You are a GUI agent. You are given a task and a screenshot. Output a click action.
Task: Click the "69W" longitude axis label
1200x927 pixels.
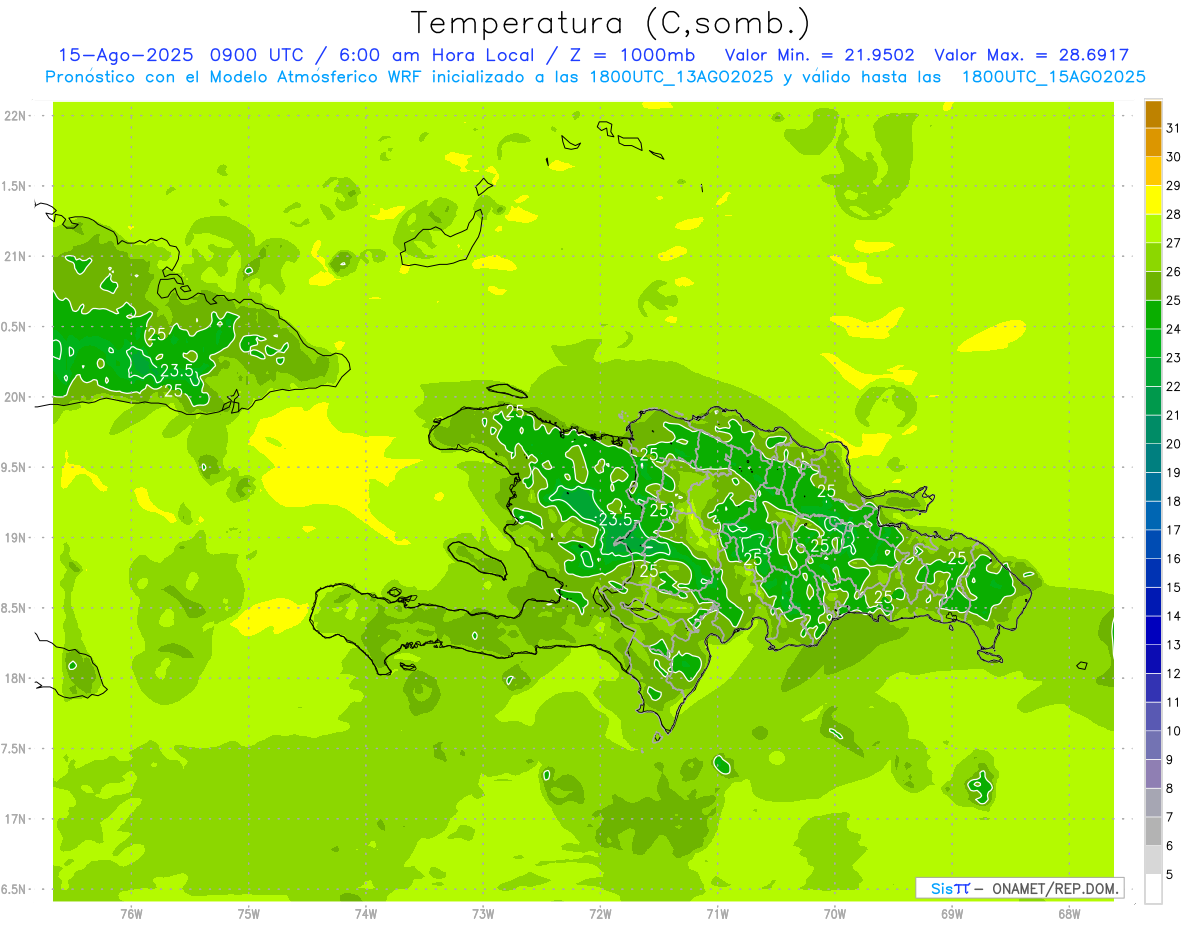tap(952, 913)
